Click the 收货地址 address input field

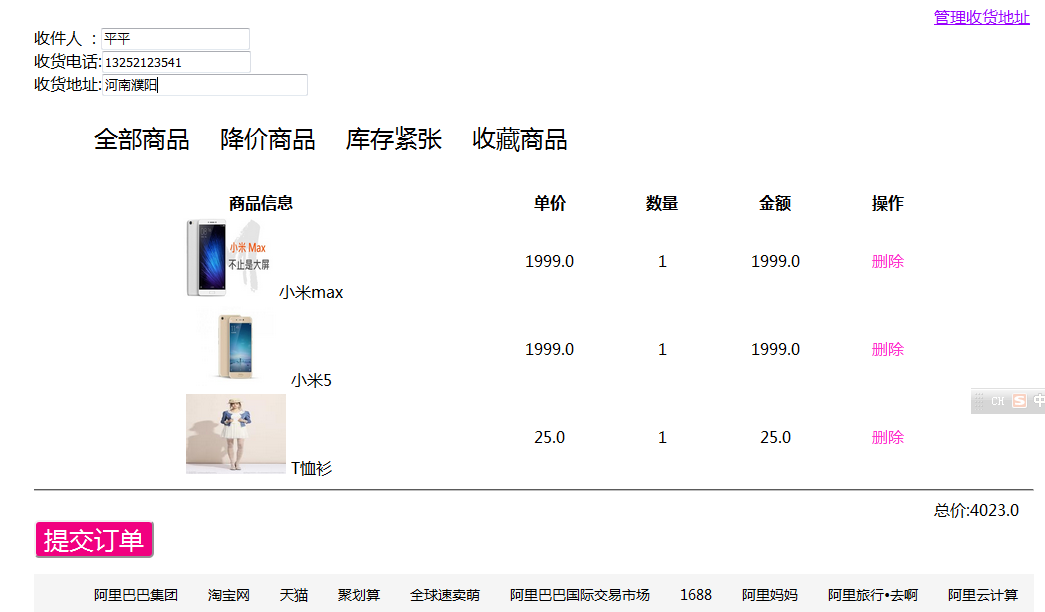[205, 85]
